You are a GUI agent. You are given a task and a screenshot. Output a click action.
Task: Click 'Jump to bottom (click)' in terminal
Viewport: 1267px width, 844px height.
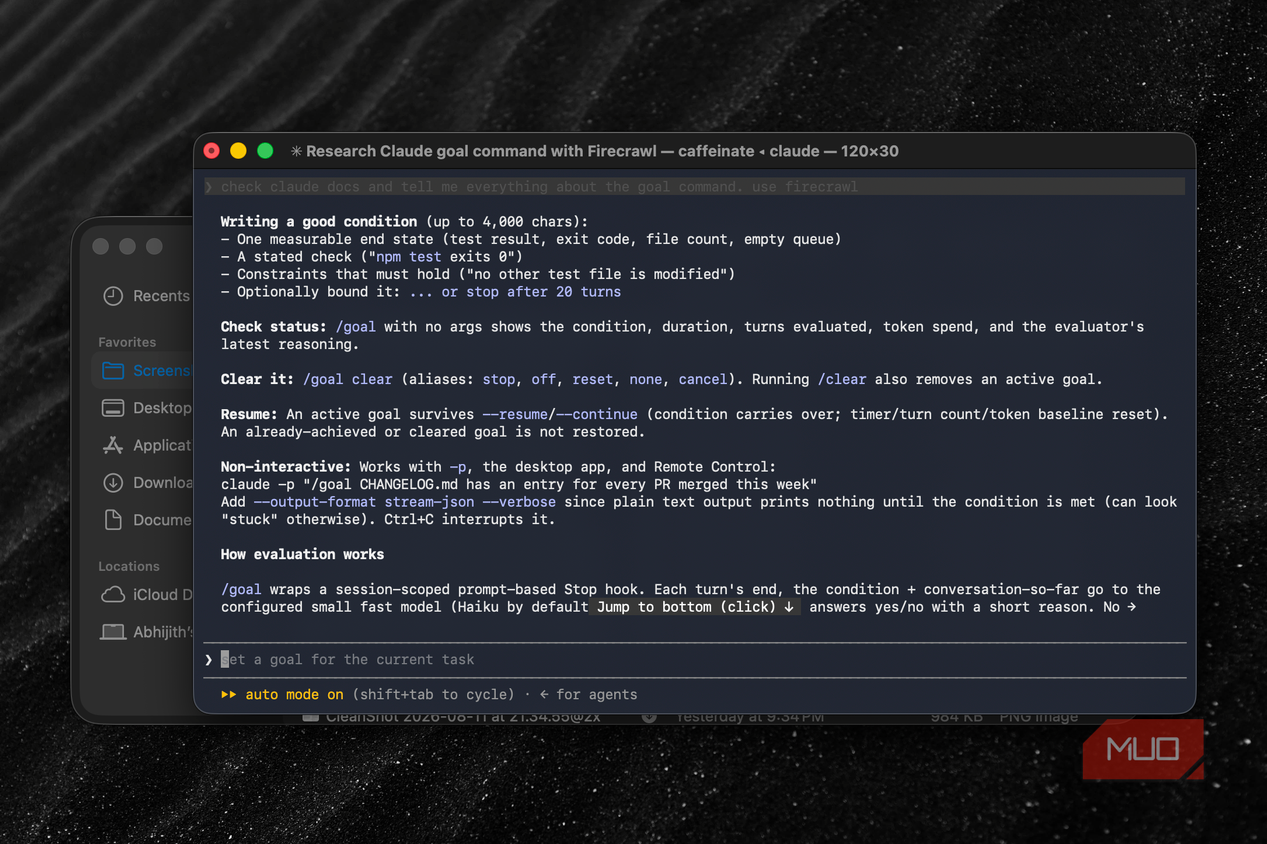(x=696, y=607)
